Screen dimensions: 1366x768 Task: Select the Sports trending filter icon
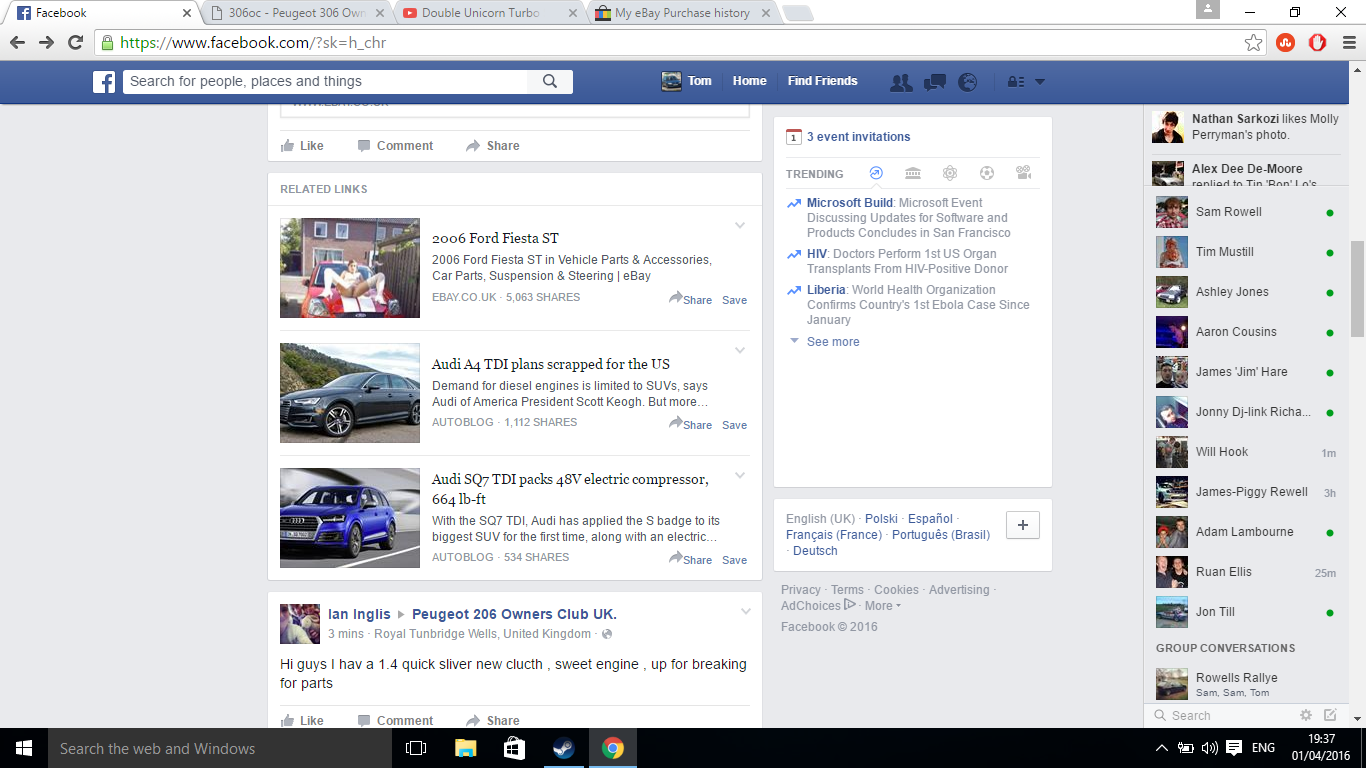tap(987, 173)
